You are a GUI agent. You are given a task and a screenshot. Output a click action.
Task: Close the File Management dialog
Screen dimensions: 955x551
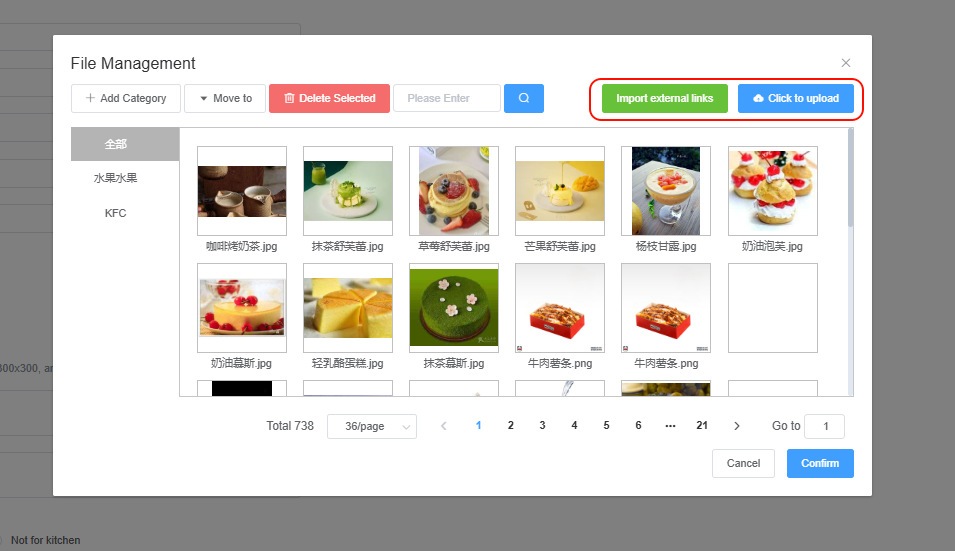[x=845, y=63]
